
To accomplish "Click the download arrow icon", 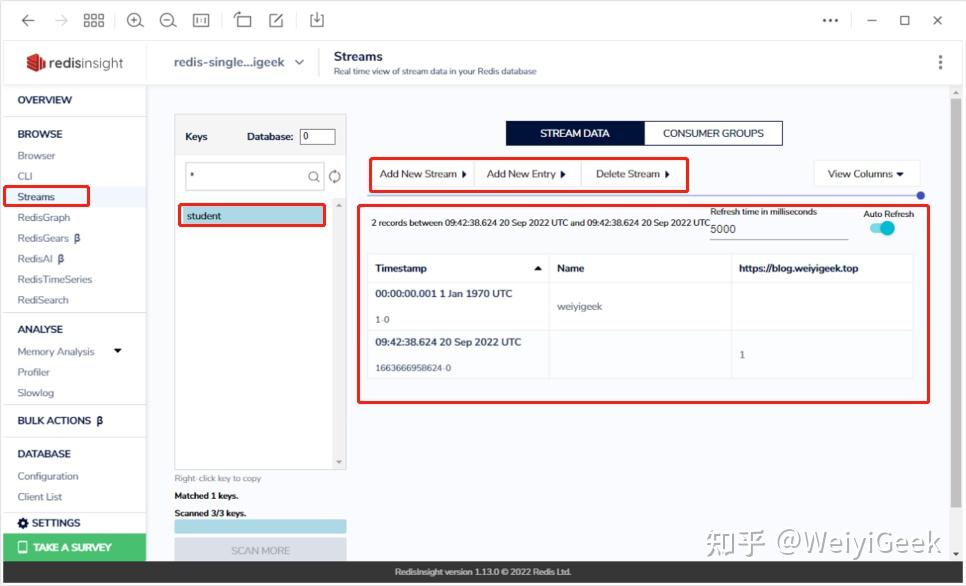I will tap(317, 20).
